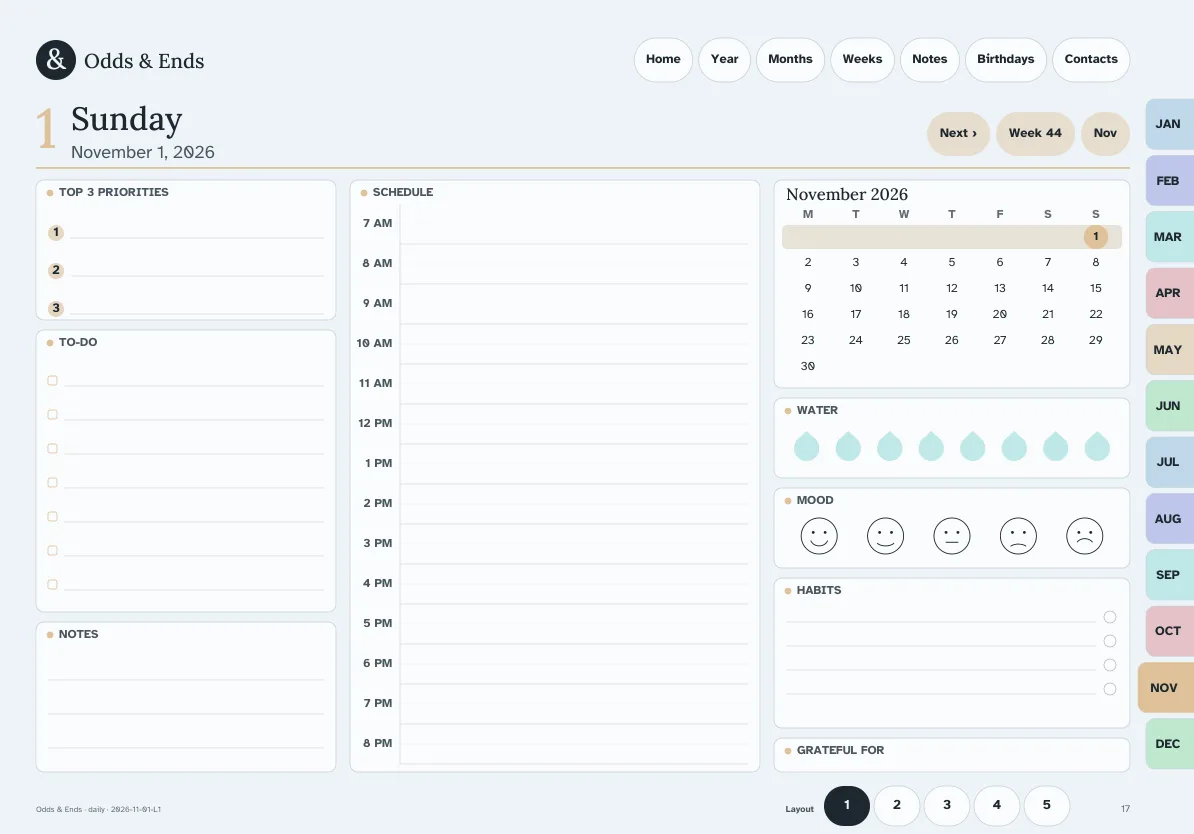Select day 24 in mini calendar
This screenshot has height=834, width=1194.
pyautogui.click(x=856, y=340)
